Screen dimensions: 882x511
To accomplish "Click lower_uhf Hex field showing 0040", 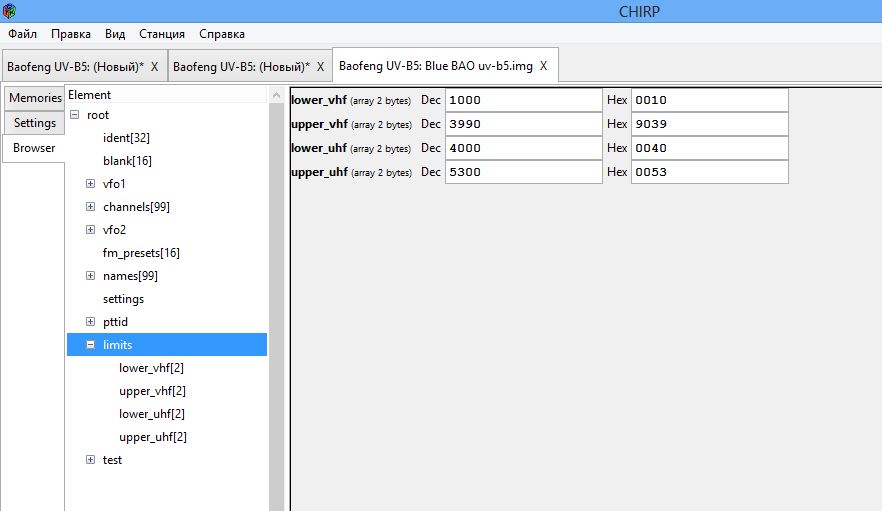I will (710, 148).
